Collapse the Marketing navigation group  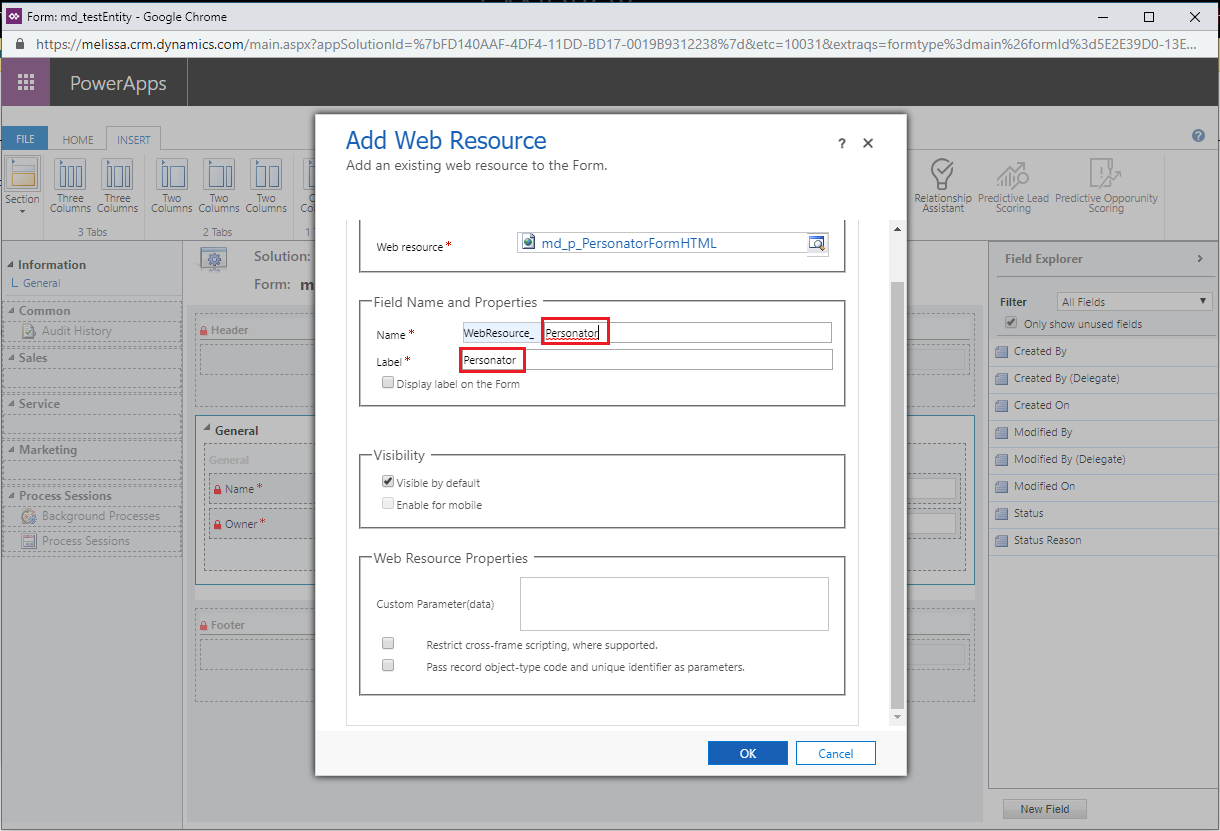(x=11, y=450)
